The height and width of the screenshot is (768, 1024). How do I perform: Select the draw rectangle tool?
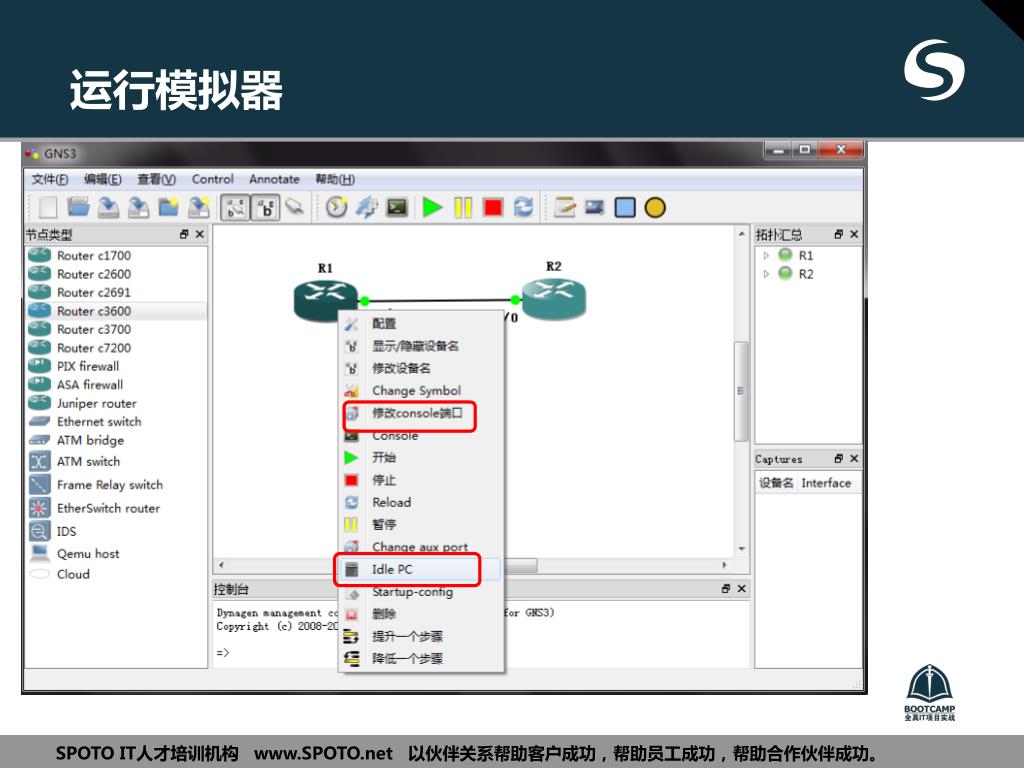pyautogui.click(x=625, y=208)
